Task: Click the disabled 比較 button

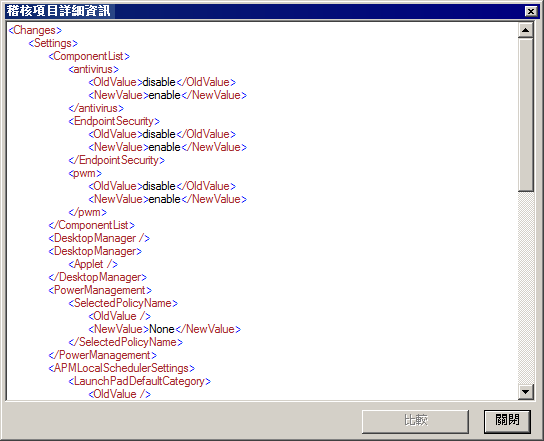Action: (415, 421)
